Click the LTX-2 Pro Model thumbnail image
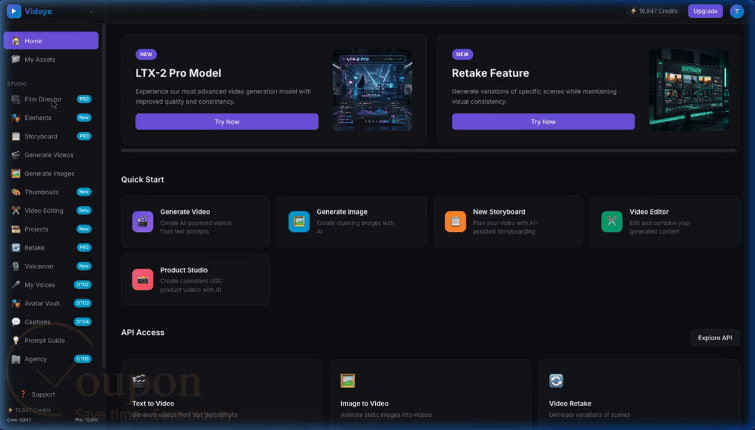 click(x=373, y=90)
